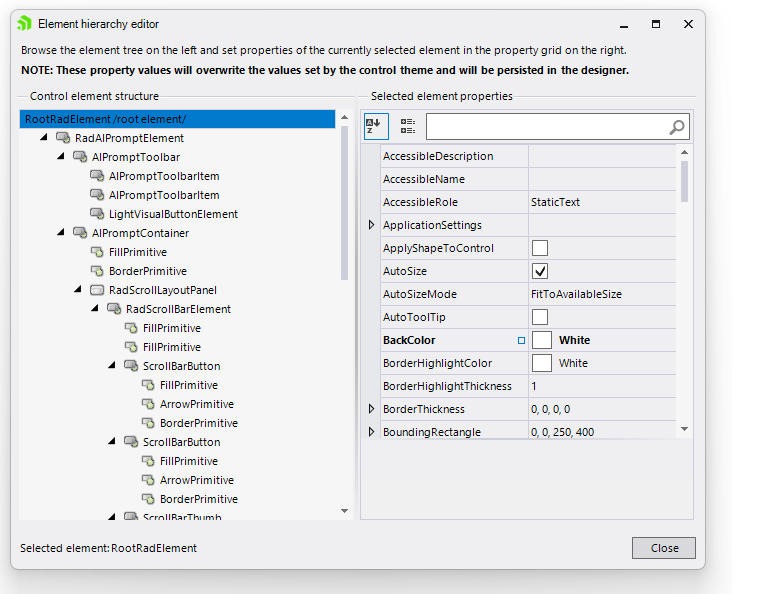Click the alphabetical sort icon
Image resolution: width=773 pixels, height=594 pixels.
click(376, 126)
